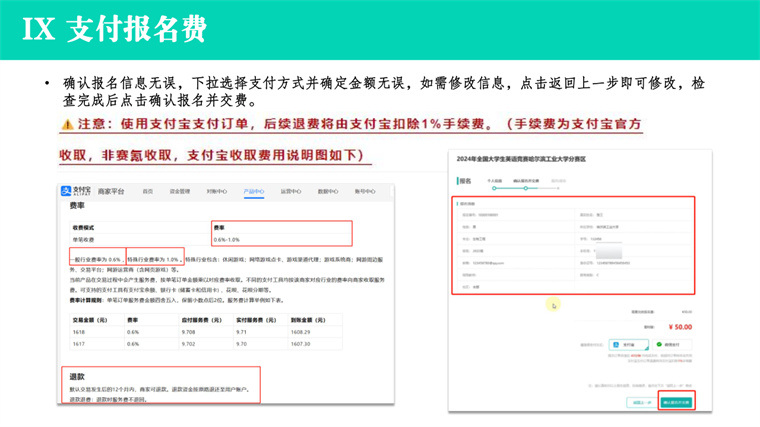Image resolution: width=760 pixels, height=427 pixels.
Task: Click the Alipay logo in merchant header
Action: tap(77, 191)
